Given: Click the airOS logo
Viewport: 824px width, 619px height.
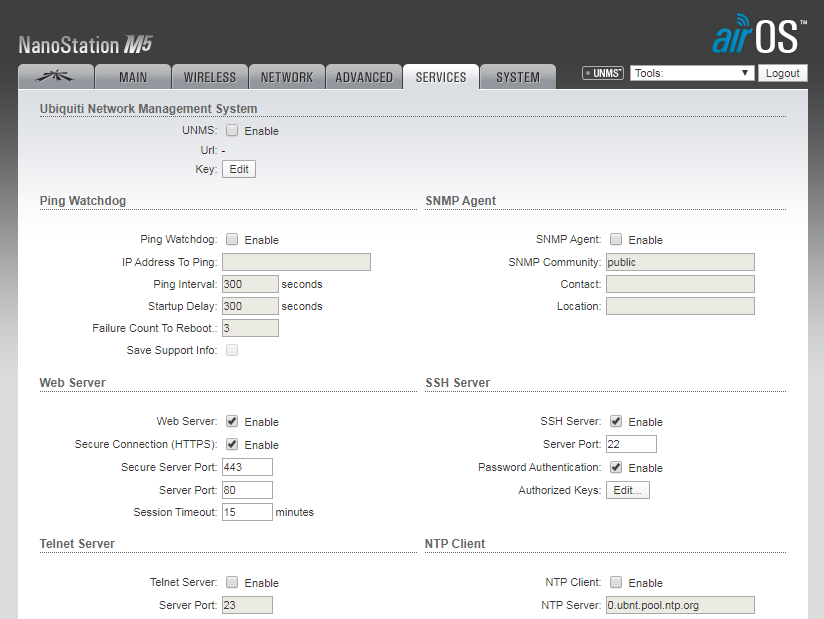Looking at the screenshot, I should point(759,34).
